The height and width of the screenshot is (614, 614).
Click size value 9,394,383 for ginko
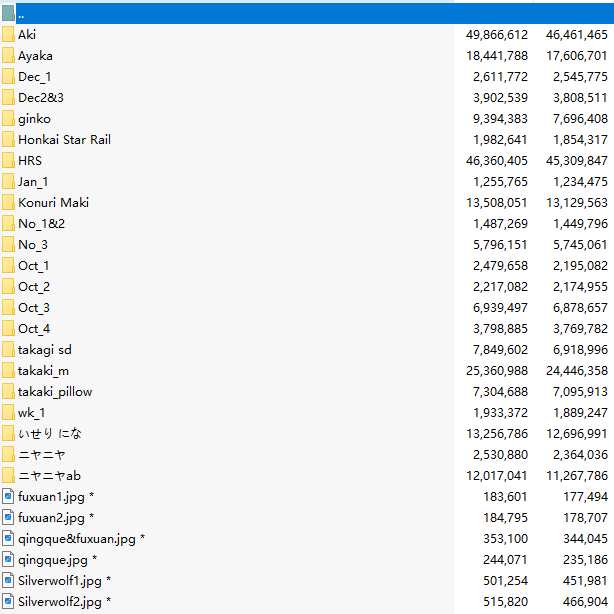point(500,119)
